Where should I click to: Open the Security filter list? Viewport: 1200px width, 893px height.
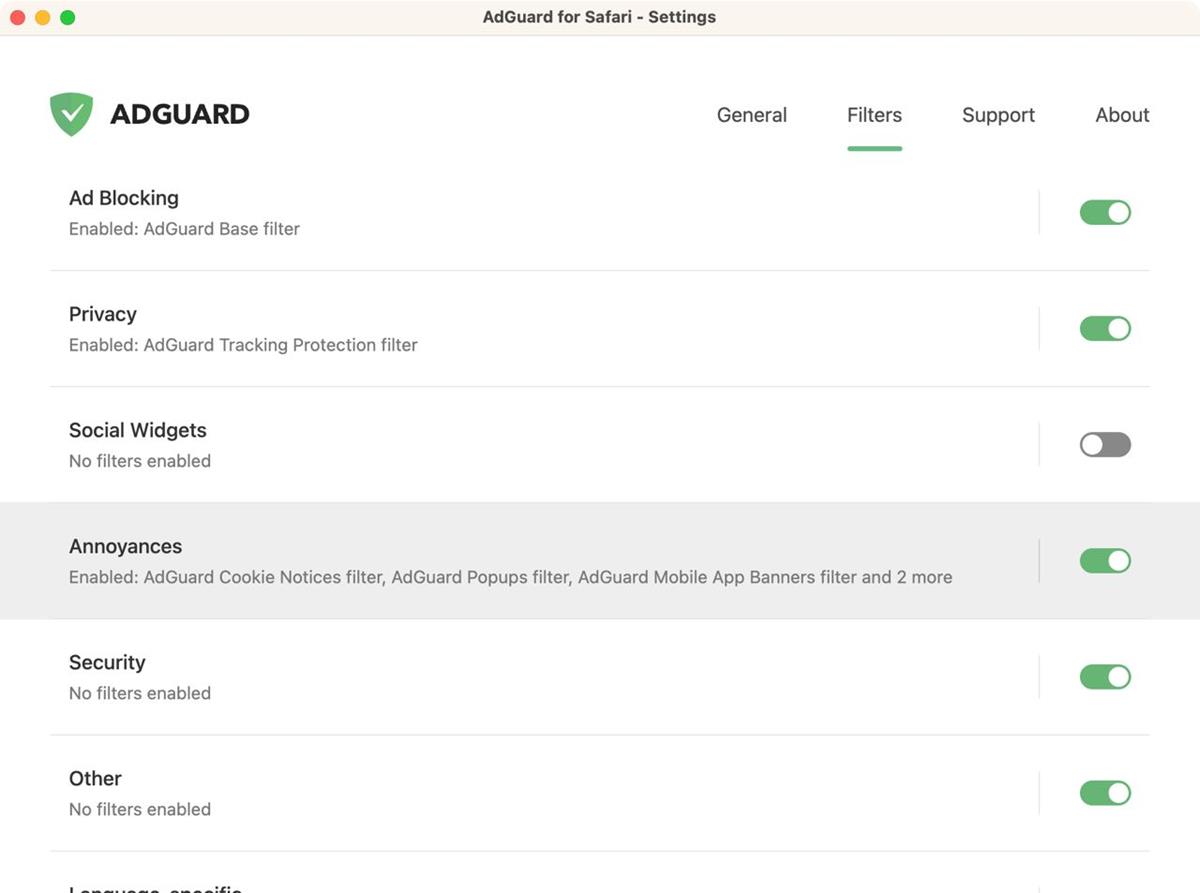400,676
